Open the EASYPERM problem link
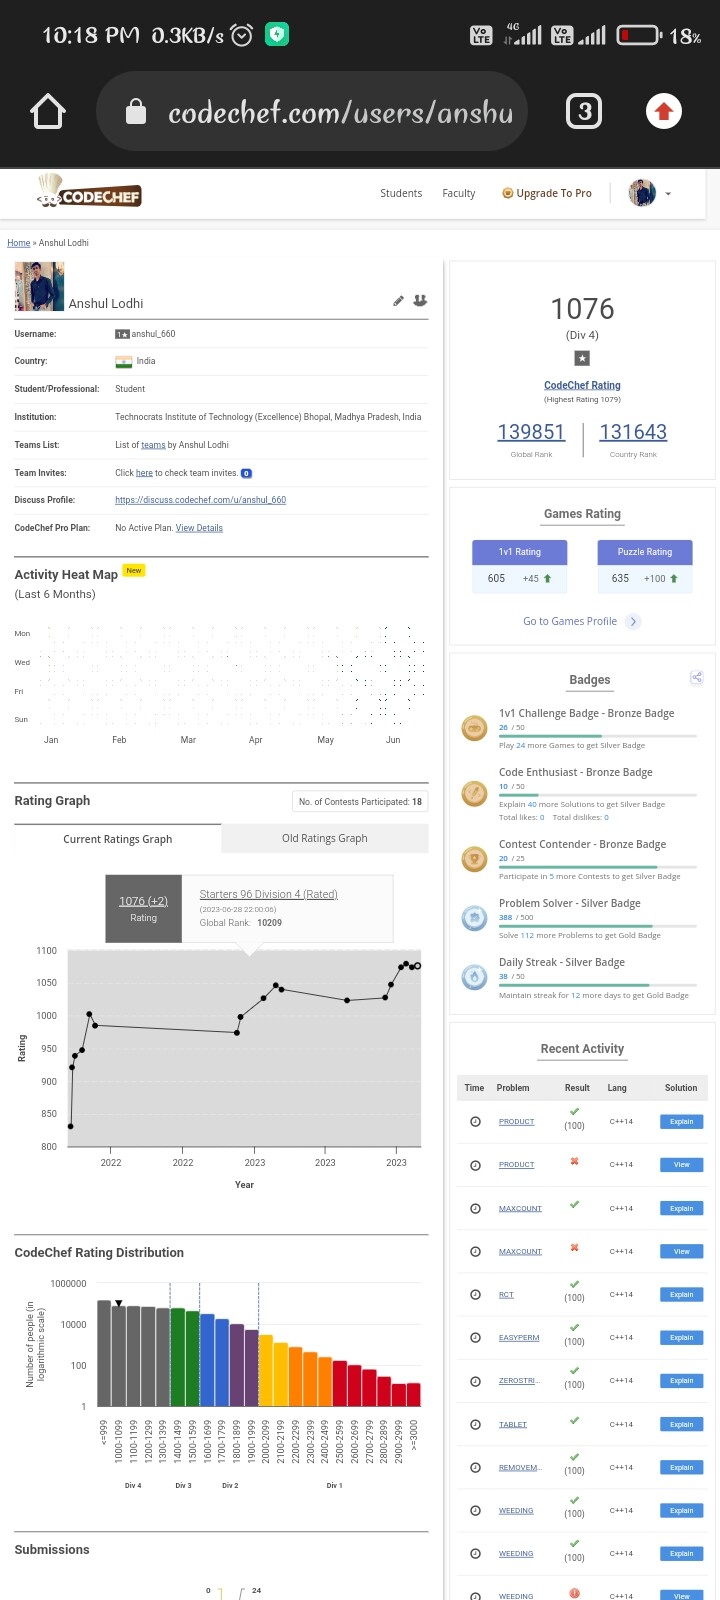 pos(519,1338)
